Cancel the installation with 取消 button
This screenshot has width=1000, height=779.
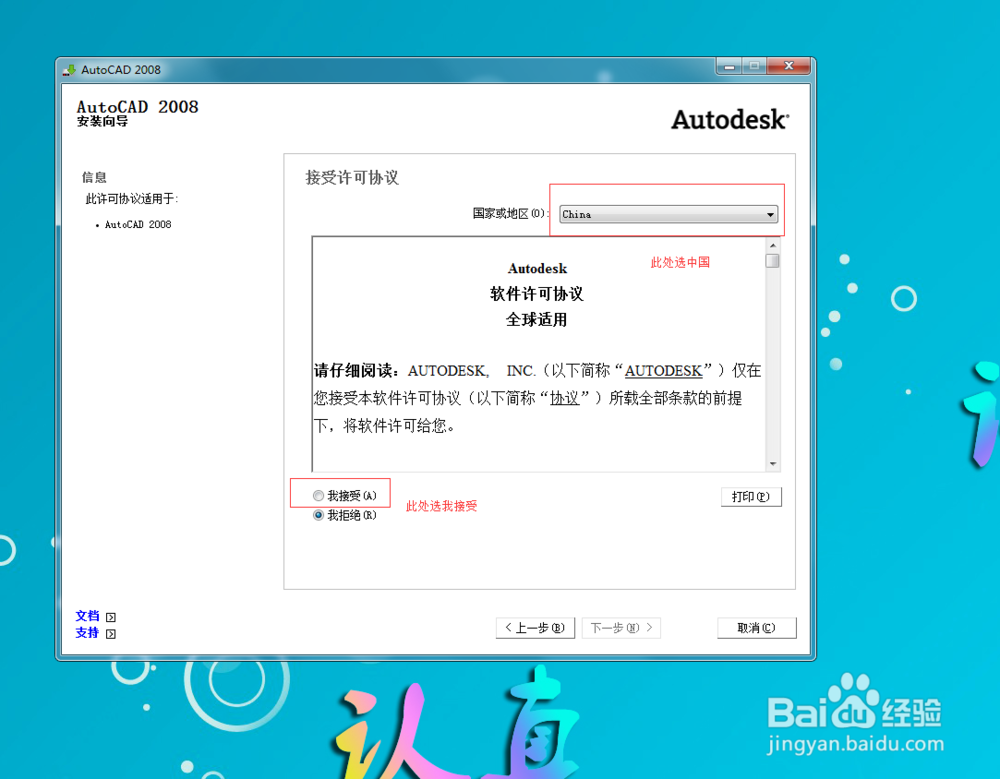point(756,628)
